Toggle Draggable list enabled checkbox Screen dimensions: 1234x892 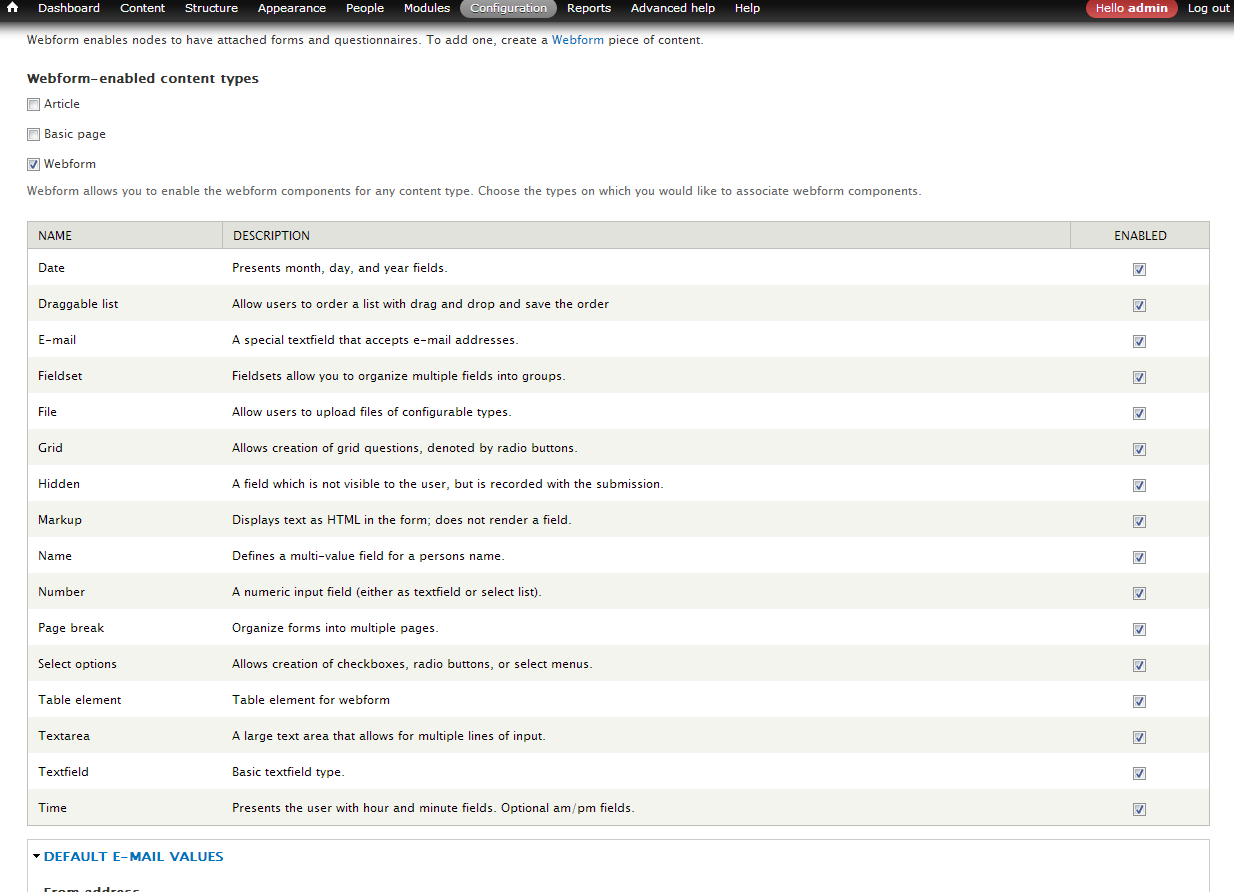1140,305
